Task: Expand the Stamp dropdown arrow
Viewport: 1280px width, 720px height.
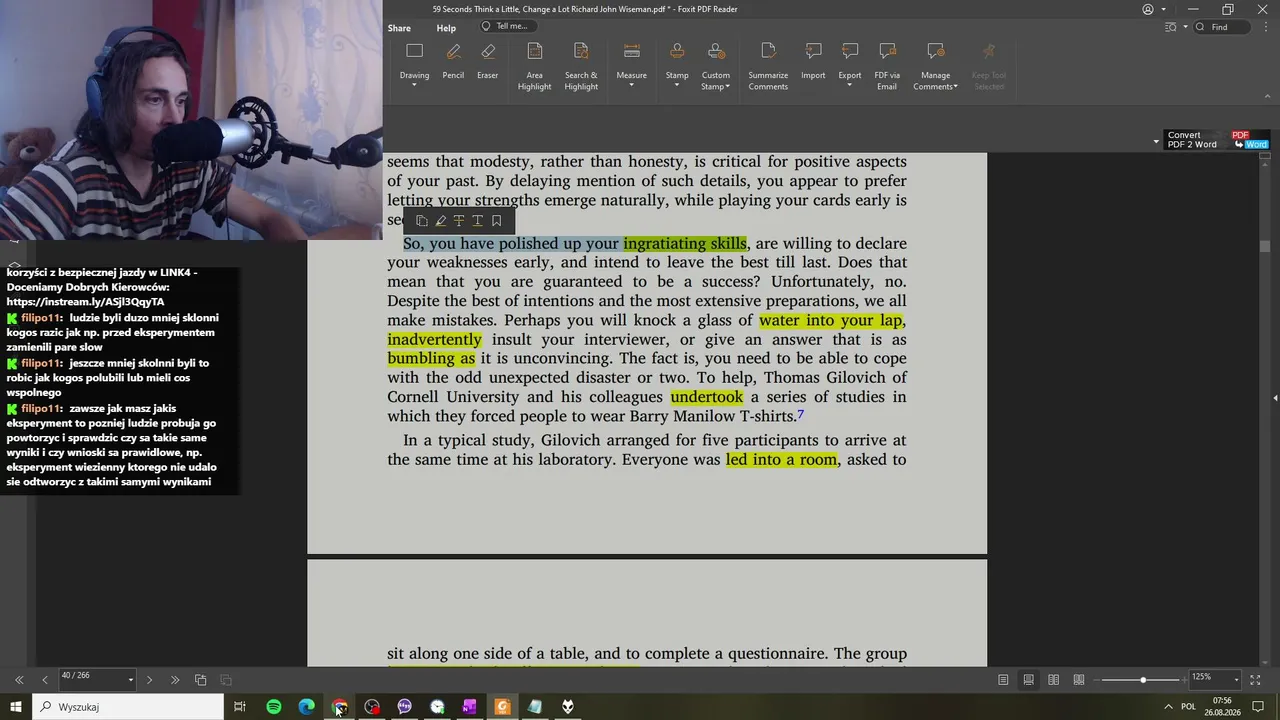Action: tap(677, 85)
